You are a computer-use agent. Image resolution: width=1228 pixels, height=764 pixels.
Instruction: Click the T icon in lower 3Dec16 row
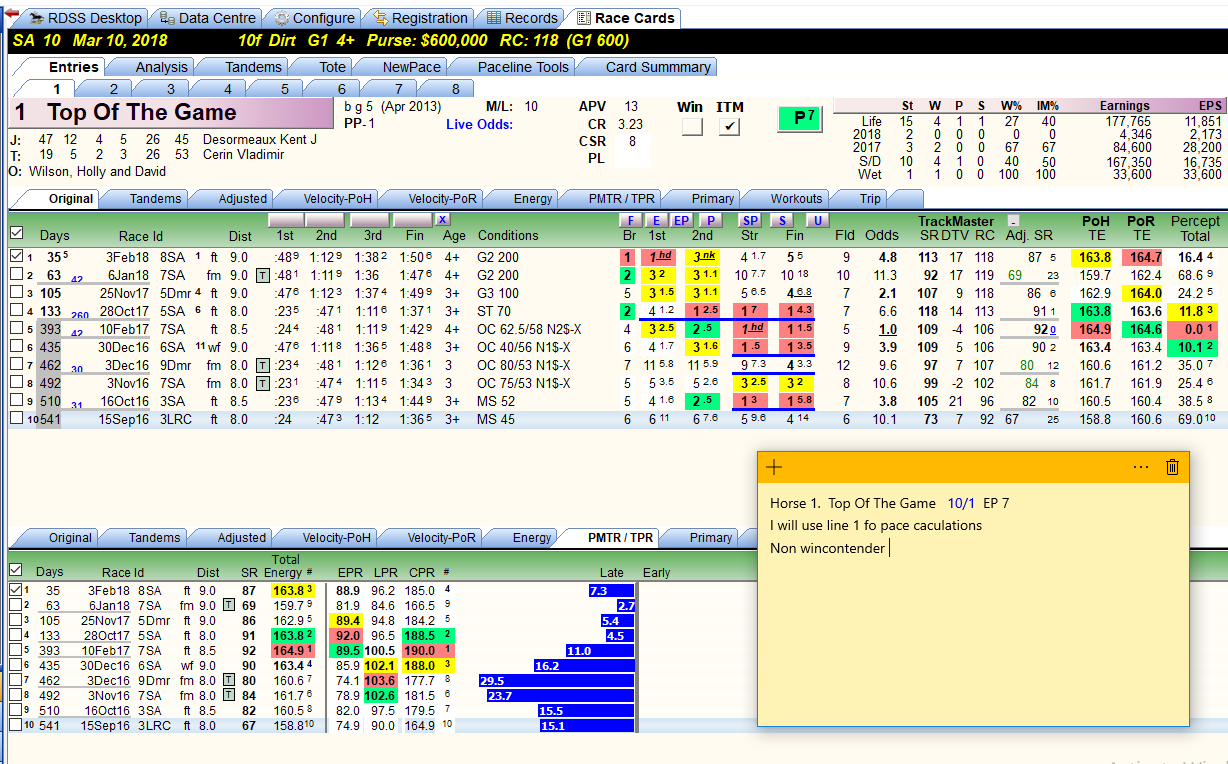(x=229, y=680)
